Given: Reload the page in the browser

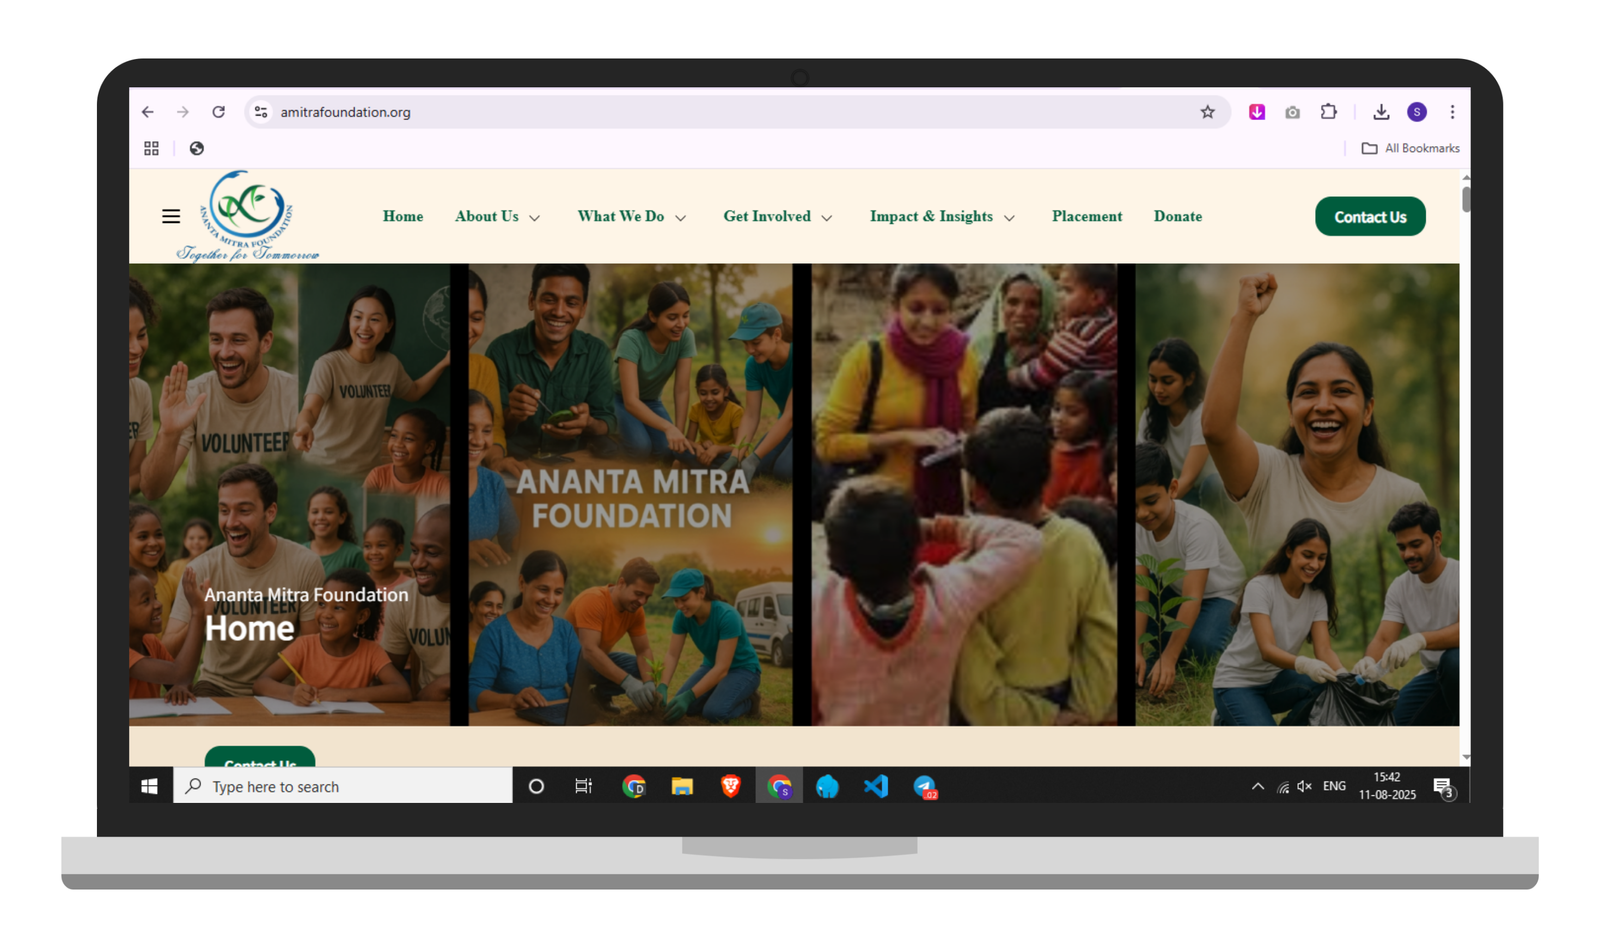Looking at the screenshot, I should (218, 112).
